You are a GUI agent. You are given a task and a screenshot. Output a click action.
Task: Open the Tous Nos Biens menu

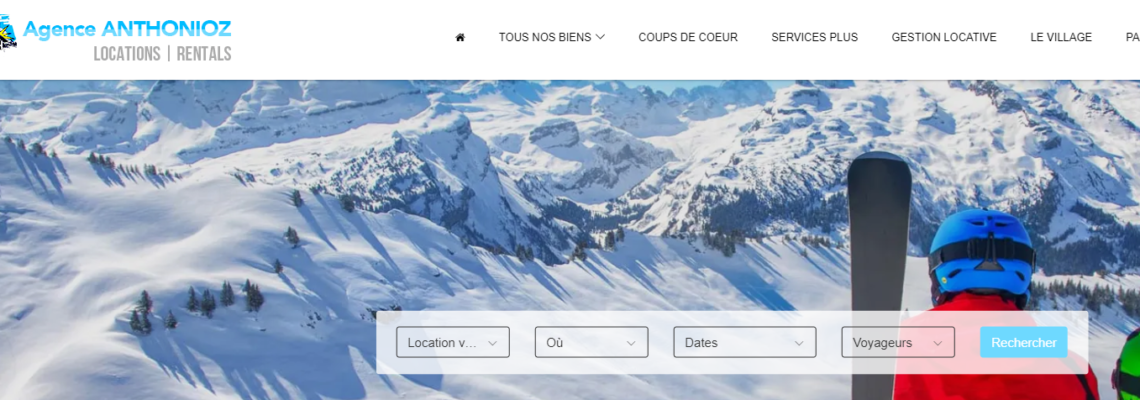(x=552, y=37)
